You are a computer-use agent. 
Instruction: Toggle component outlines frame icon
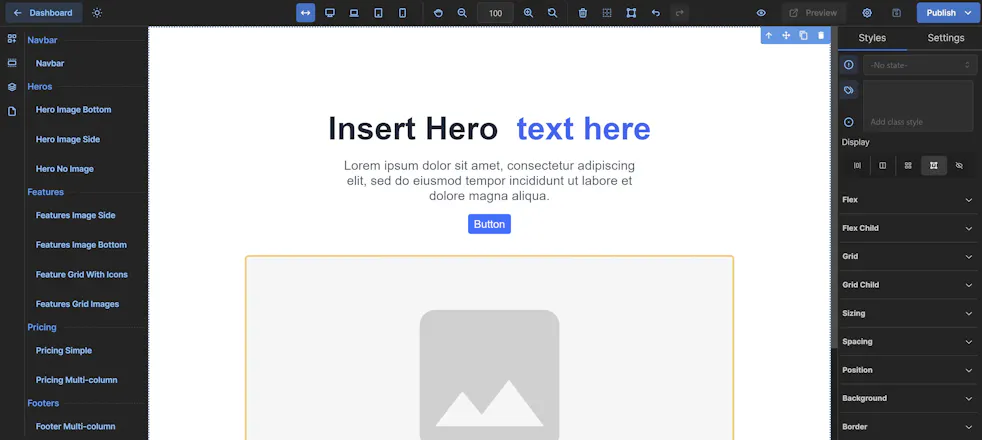click(631, 13)
